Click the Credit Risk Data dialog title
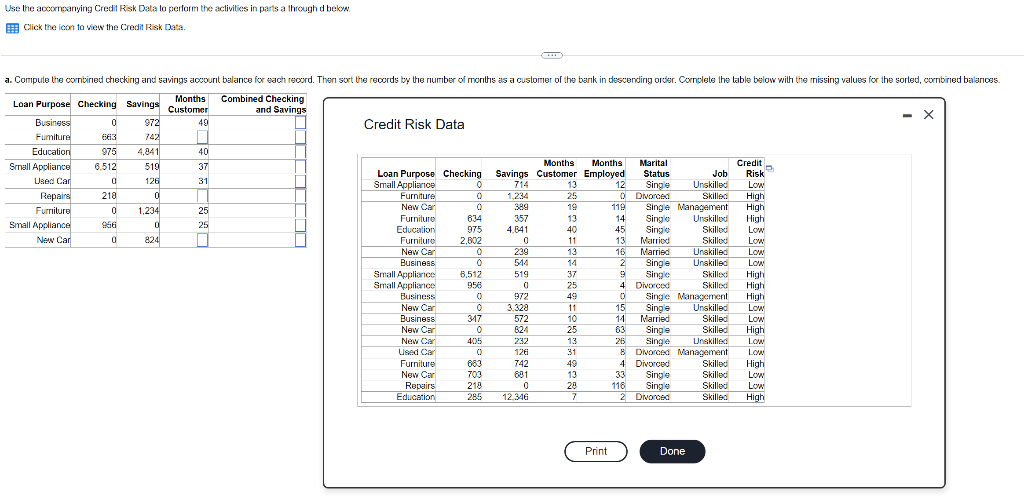 (x=413, y=125)
